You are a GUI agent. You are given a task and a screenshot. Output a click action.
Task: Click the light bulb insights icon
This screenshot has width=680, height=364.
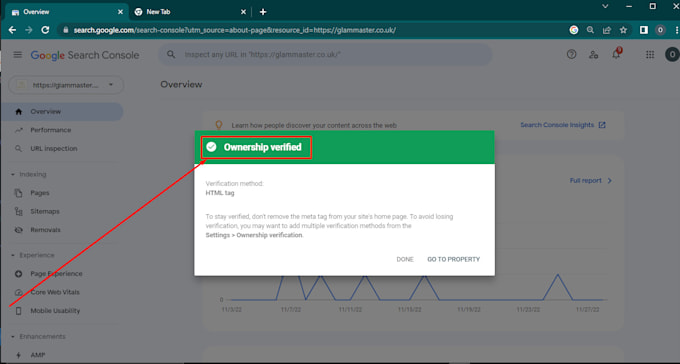(219, 125)
